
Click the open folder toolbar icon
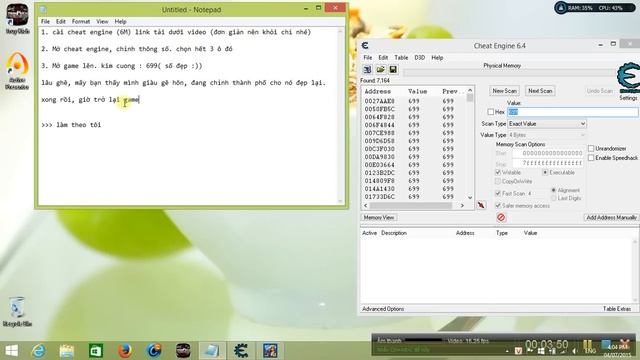click(x=380, y=70)
